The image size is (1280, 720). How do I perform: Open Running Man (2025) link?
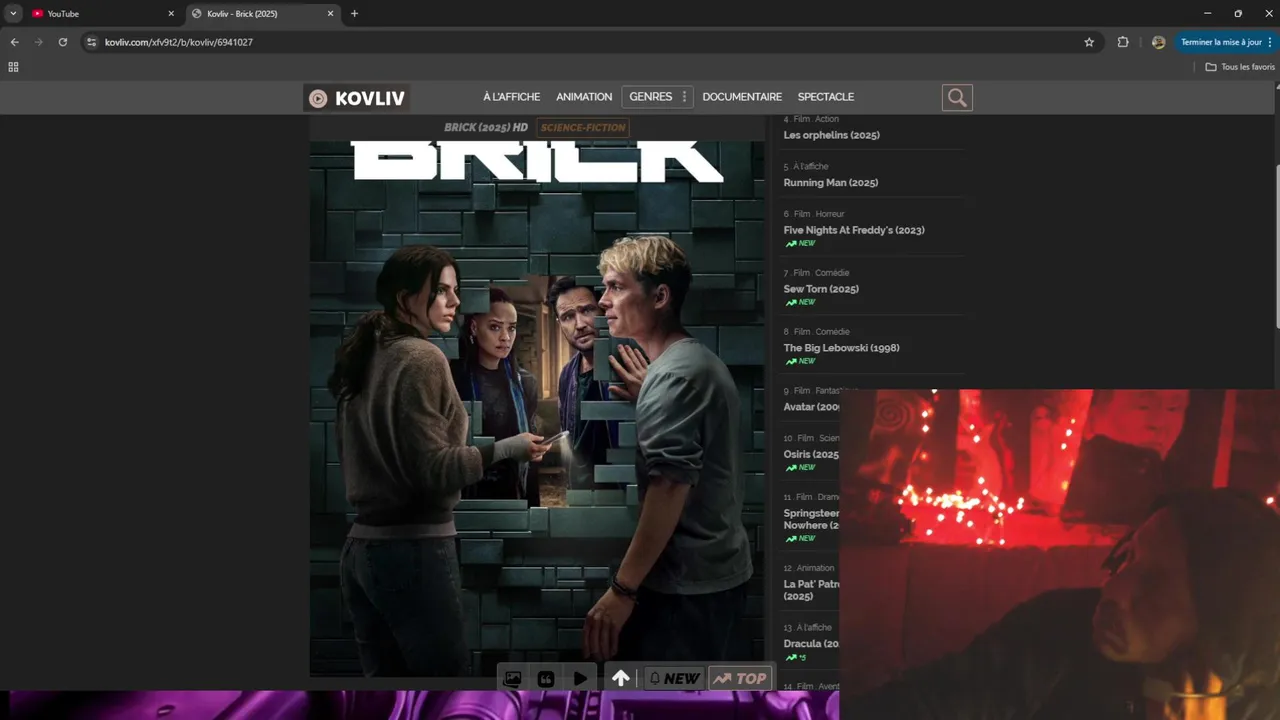830,183
